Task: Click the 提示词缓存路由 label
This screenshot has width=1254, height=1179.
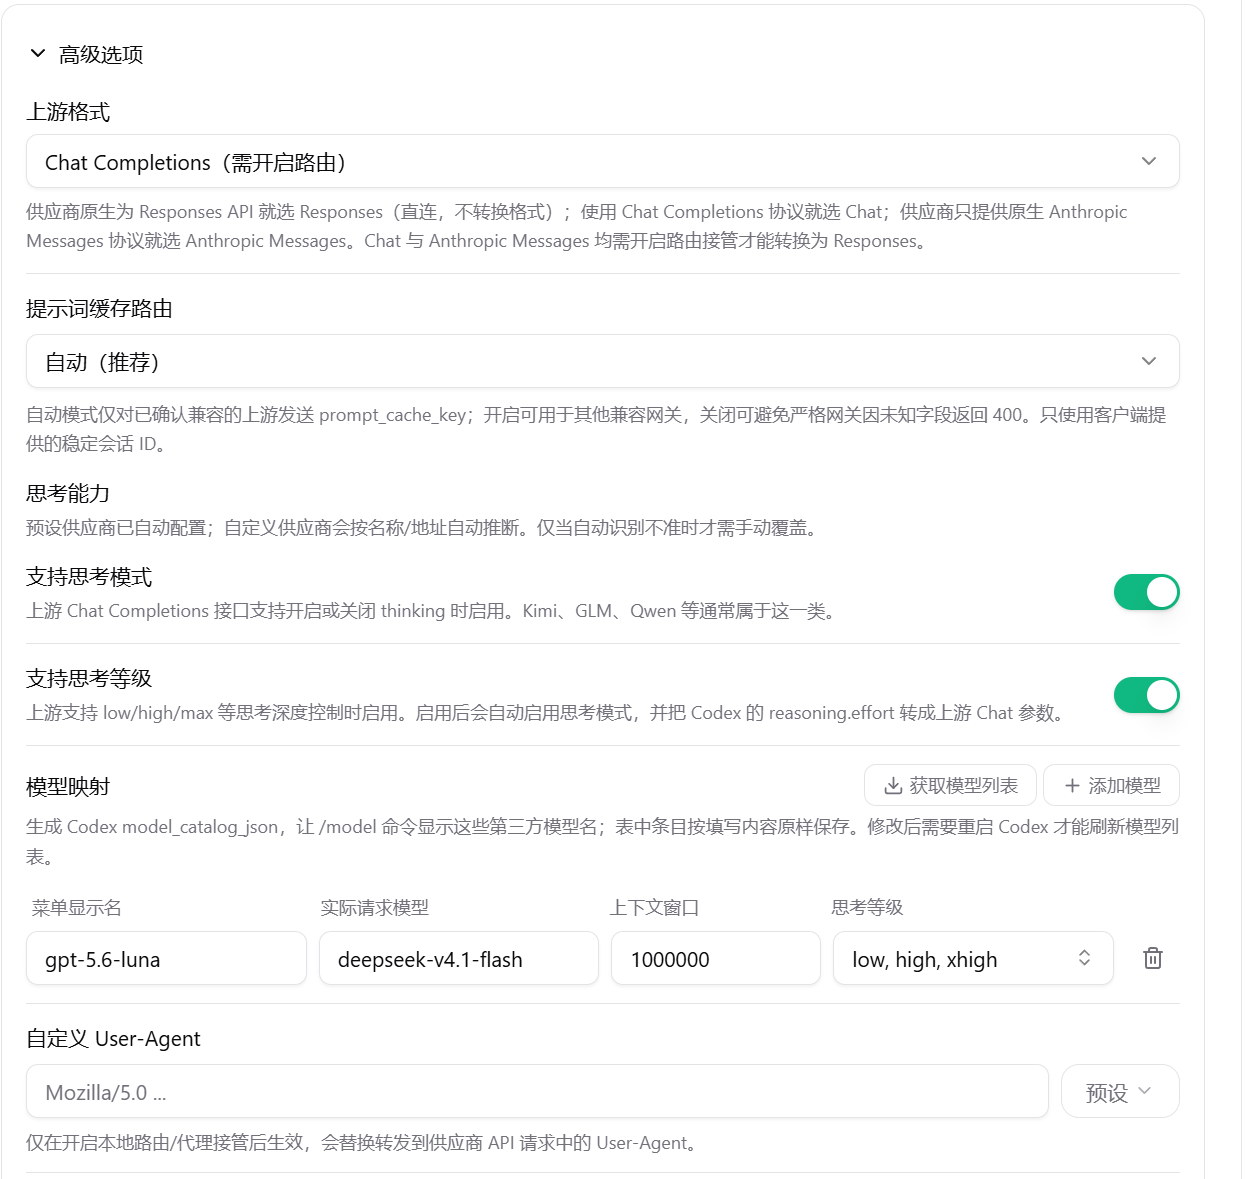Action: coord(99,309)
